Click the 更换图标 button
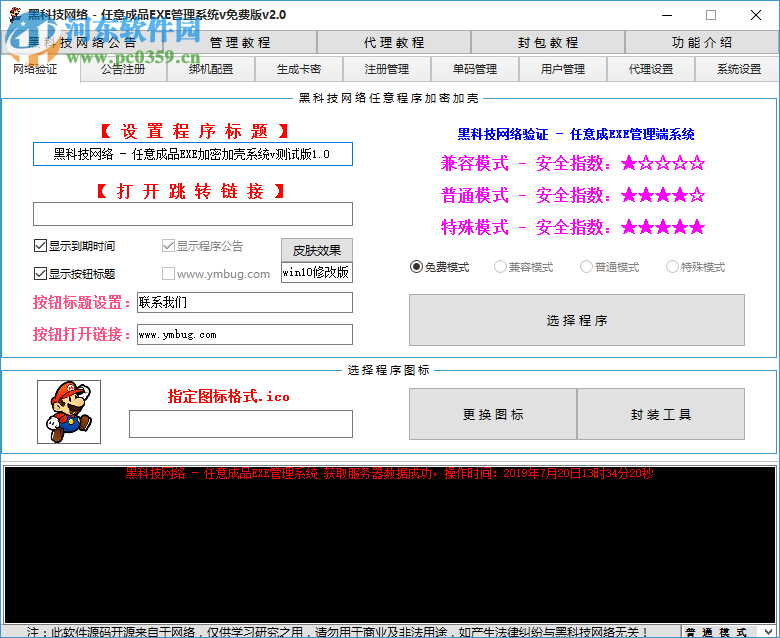The width and height of the screenshot is (780, 638). [493, 414]
